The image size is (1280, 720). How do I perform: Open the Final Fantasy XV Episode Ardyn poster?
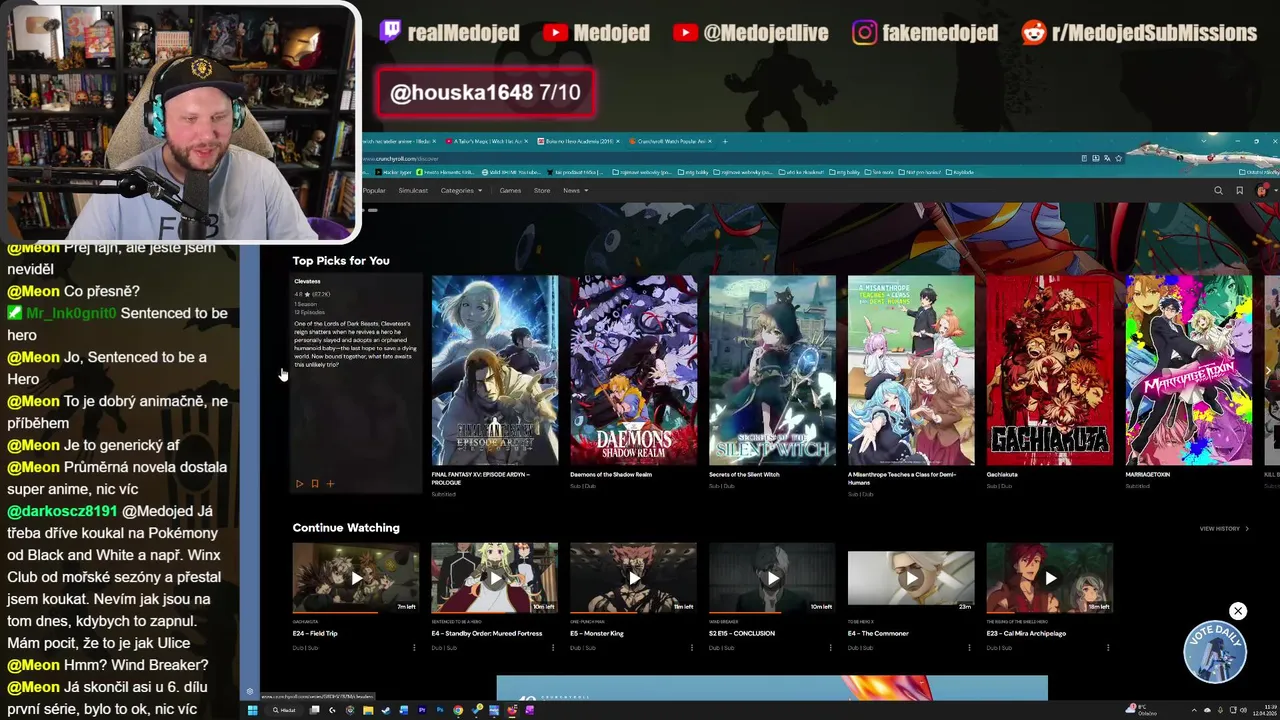(x=495, y=370)
